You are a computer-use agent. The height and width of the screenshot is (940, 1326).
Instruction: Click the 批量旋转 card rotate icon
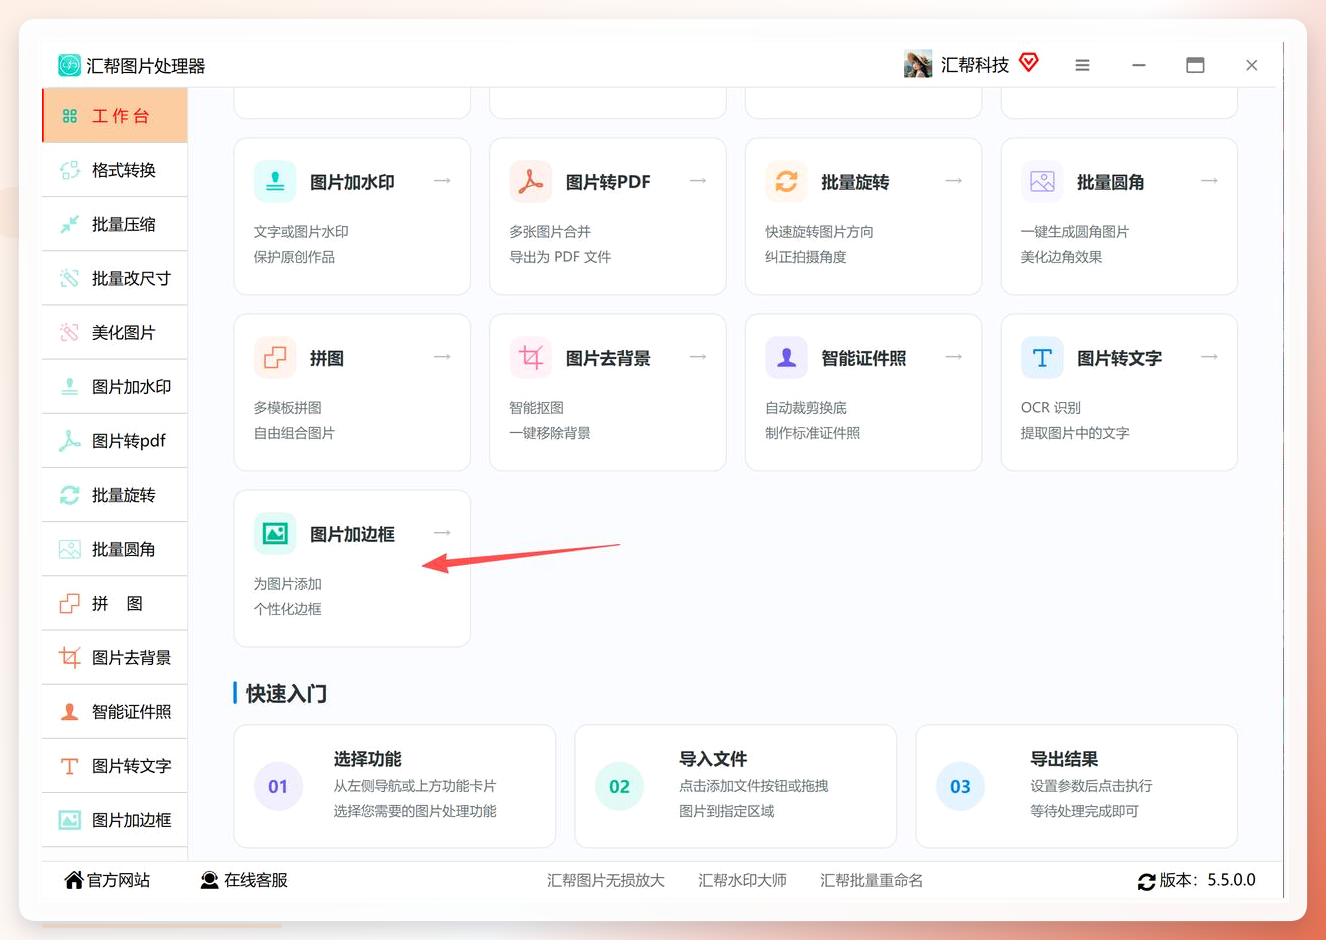coord(787,181)
